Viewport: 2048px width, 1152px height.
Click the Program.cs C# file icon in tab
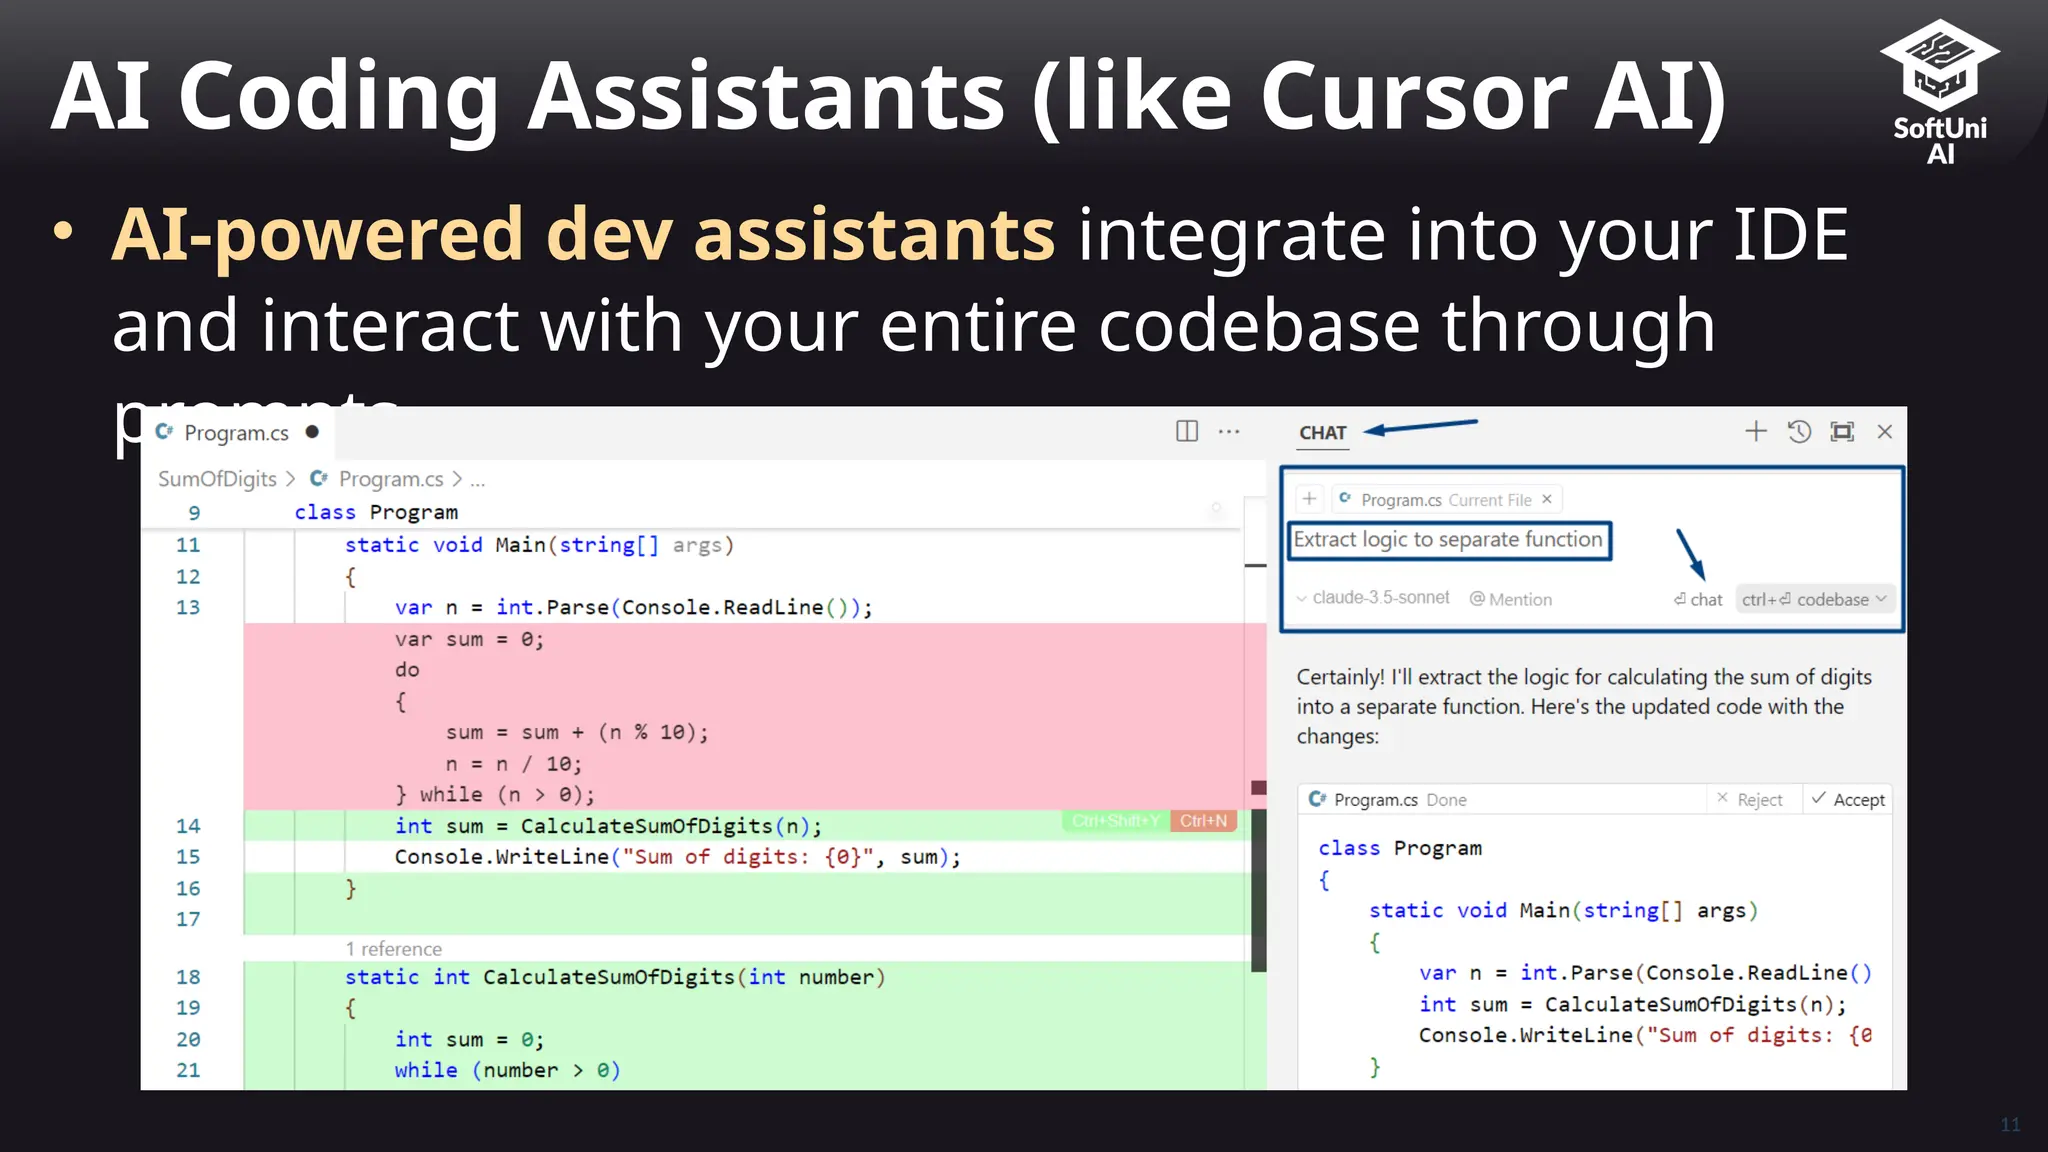[x=164, y=432]
